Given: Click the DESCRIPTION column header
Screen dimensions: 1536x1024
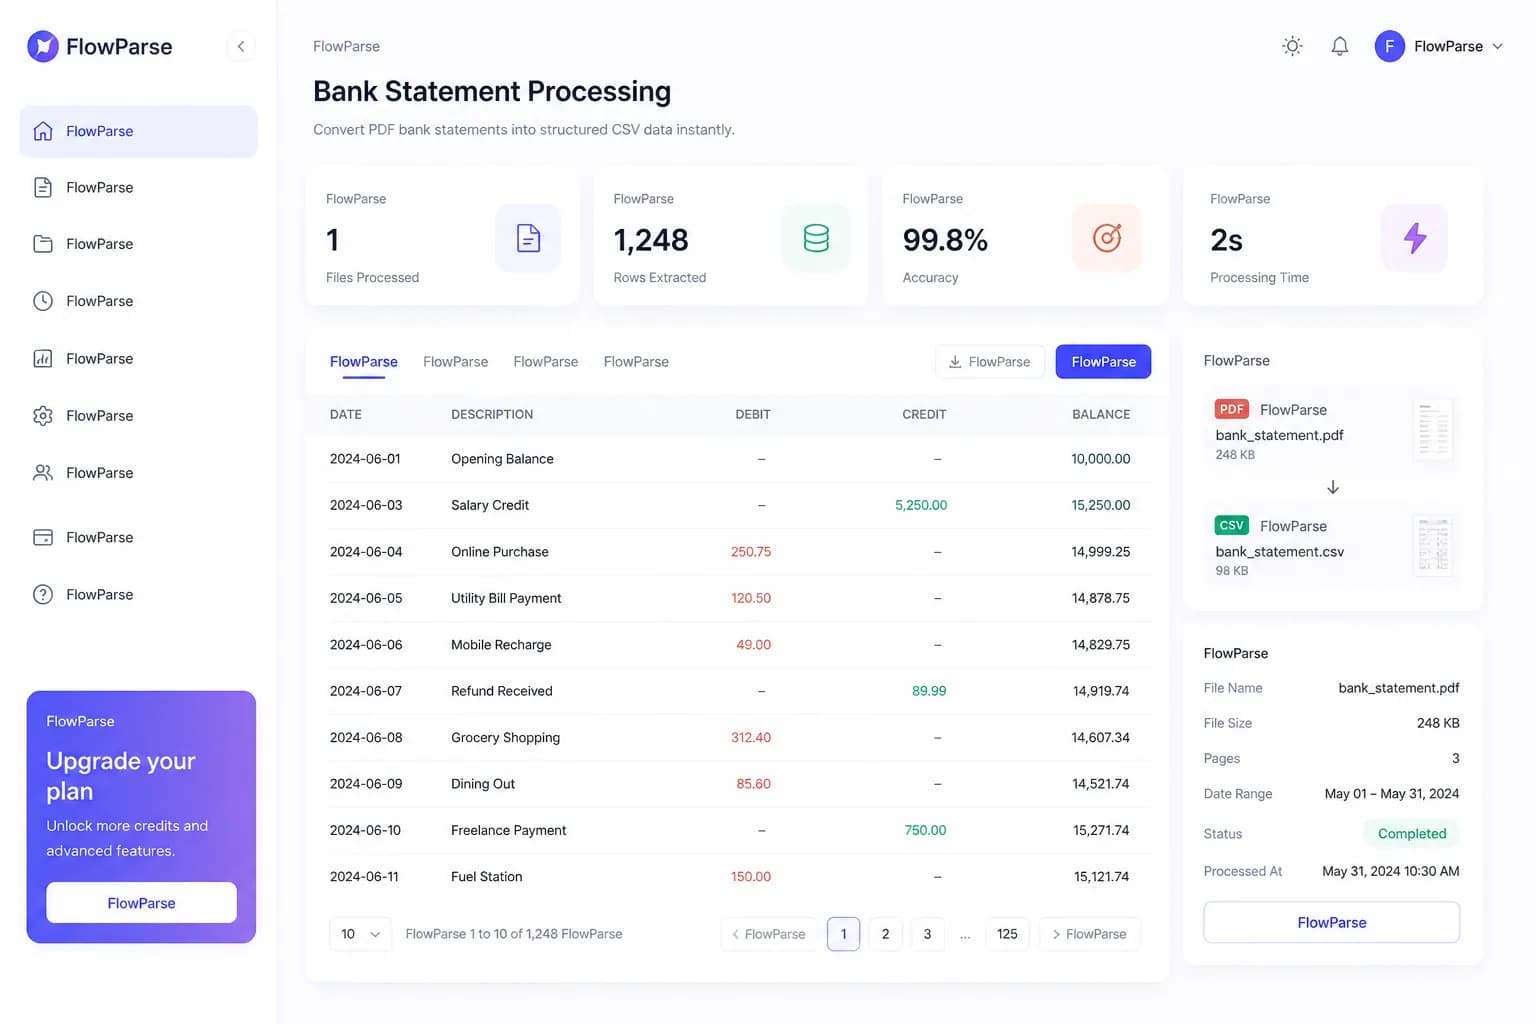Looking at the screenshot, I should coord(492,414).
